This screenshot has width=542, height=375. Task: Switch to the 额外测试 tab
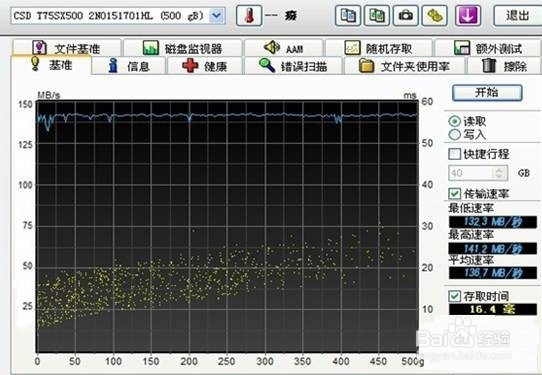pyautogui.click(x=487, y=48)
